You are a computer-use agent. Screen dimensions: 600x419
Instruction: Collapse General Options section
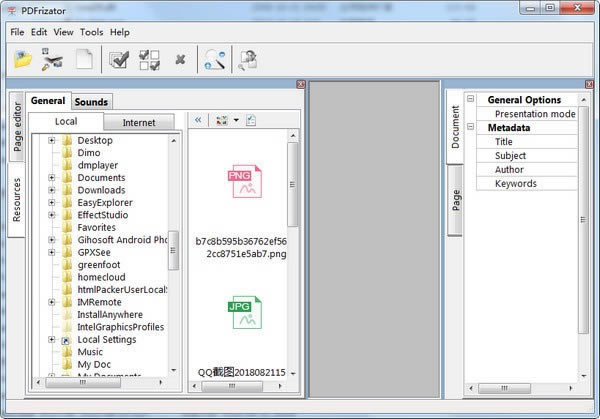(471, 99)
